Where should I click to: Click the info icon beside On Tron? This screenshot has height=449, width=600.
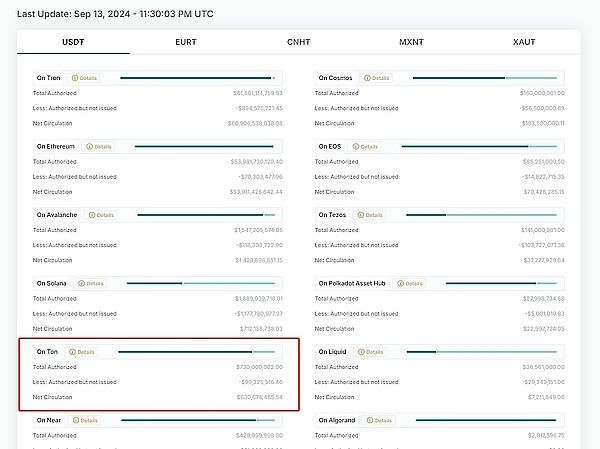tap(75, 78)
